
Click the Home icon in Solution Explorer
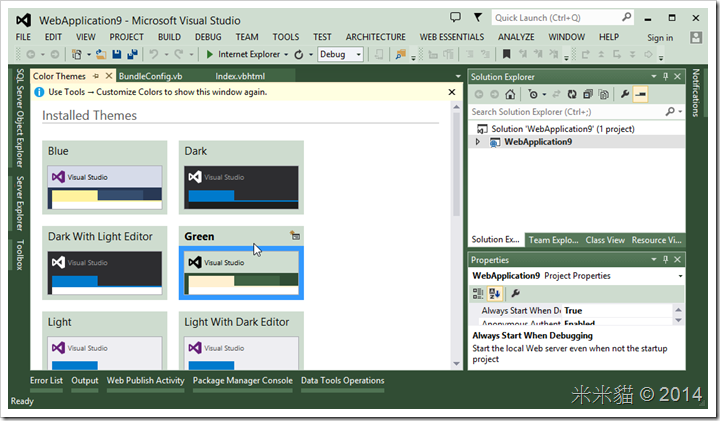point(510,95)
